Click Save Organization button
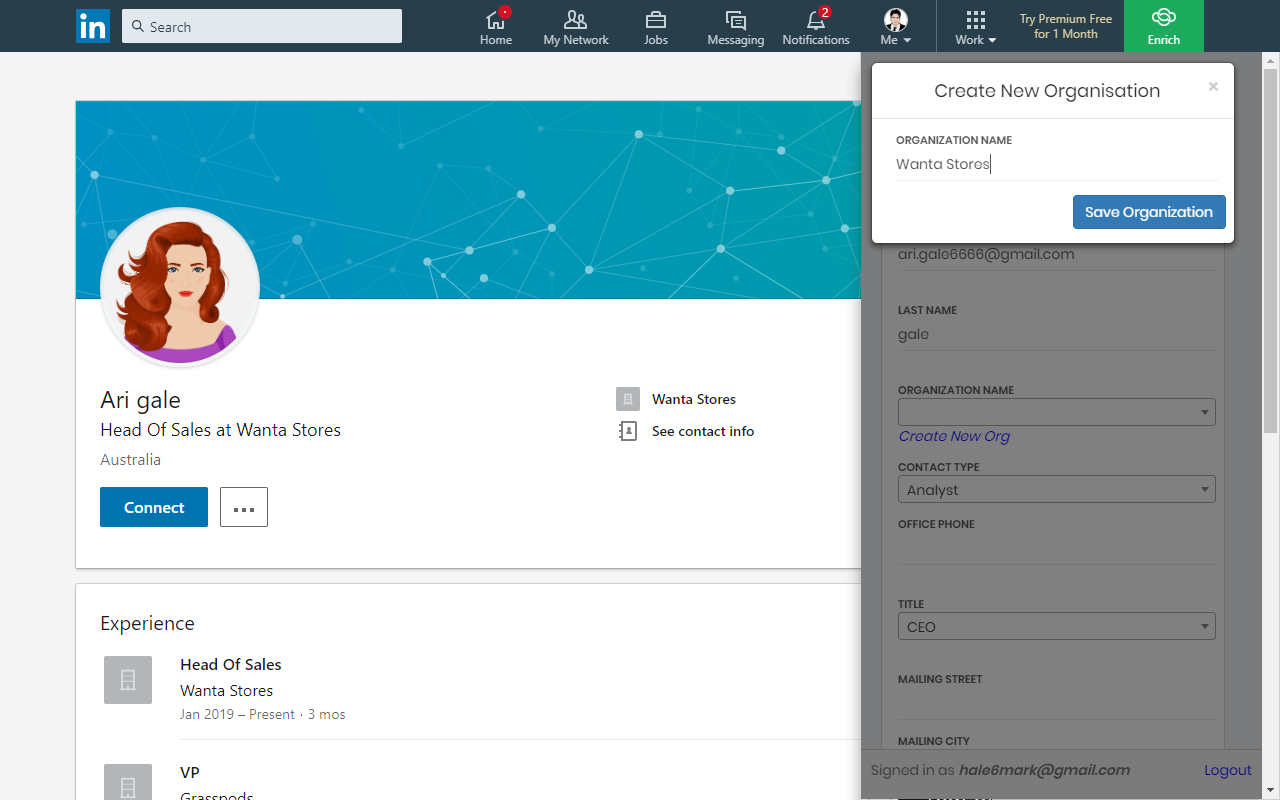This screenshot has width=1280, height=800. click(x=1148, y=212)
